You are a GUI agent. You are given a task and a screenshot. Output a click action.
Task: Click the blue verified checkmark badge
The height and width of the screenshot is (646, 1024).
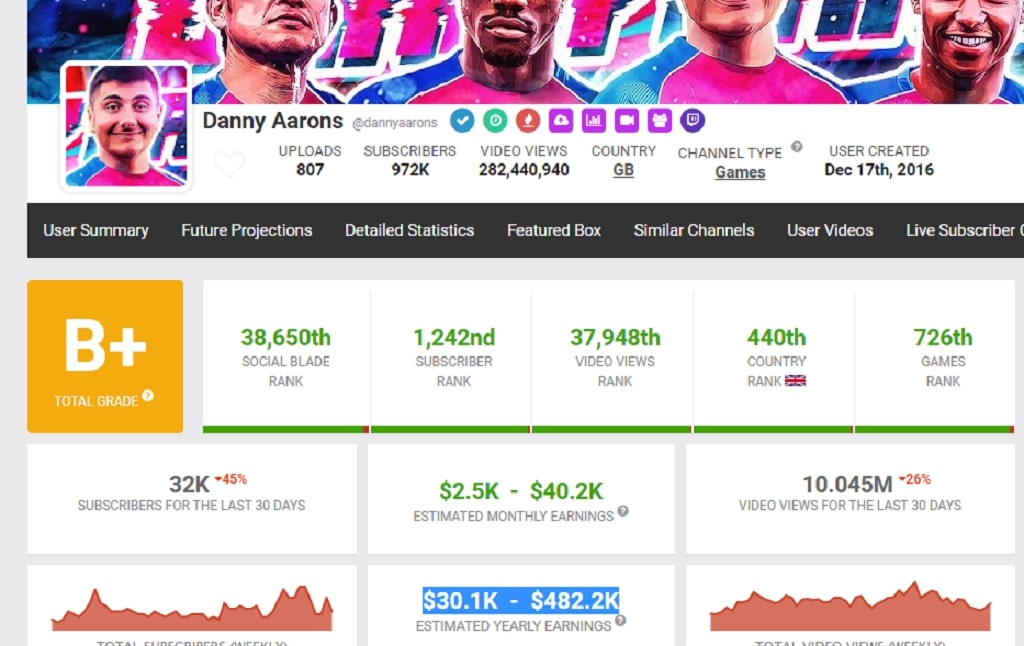[x=462, y=120]
